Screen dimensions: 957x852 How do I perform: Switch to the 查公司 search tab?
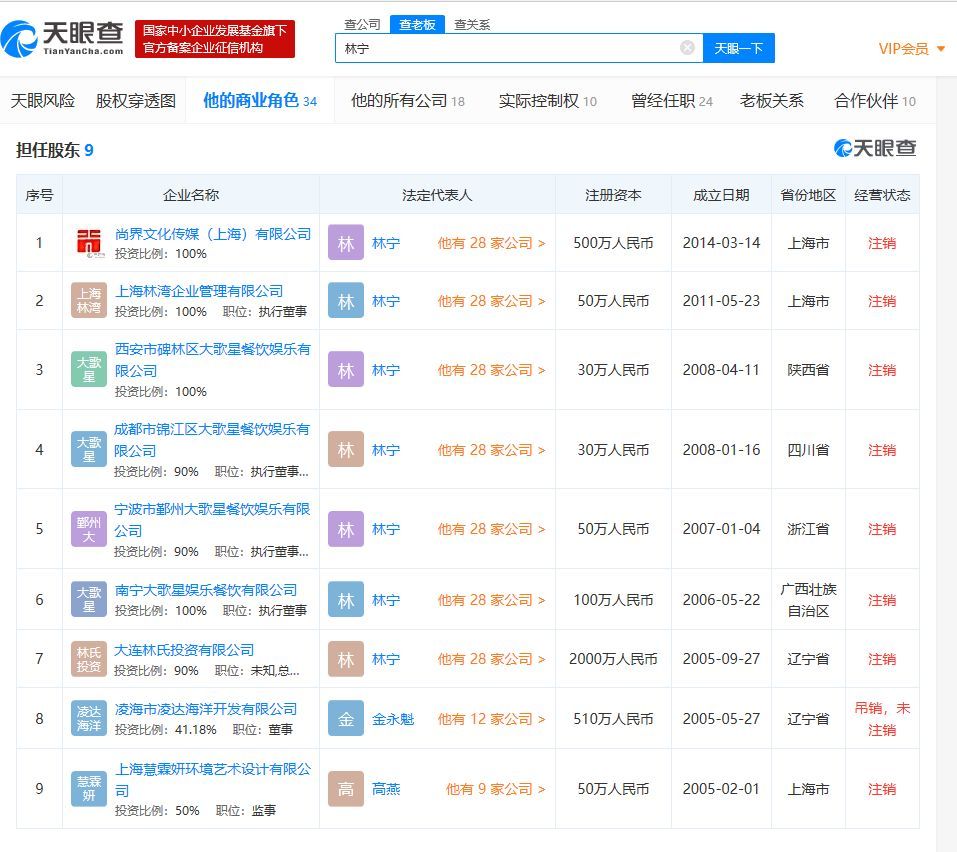[362, 24]
